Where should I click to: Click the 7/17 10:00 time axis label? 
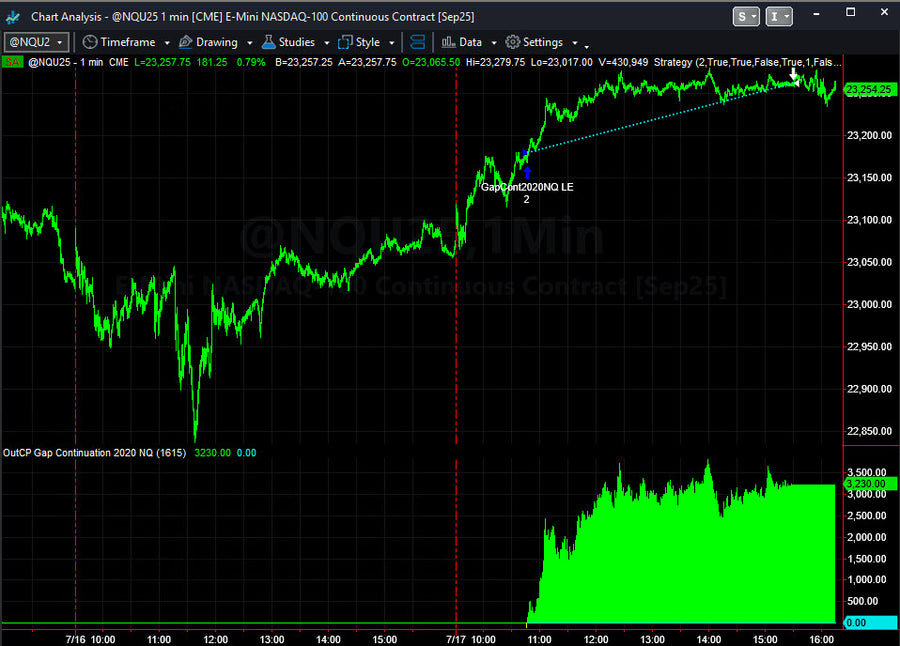coord(471,640)
